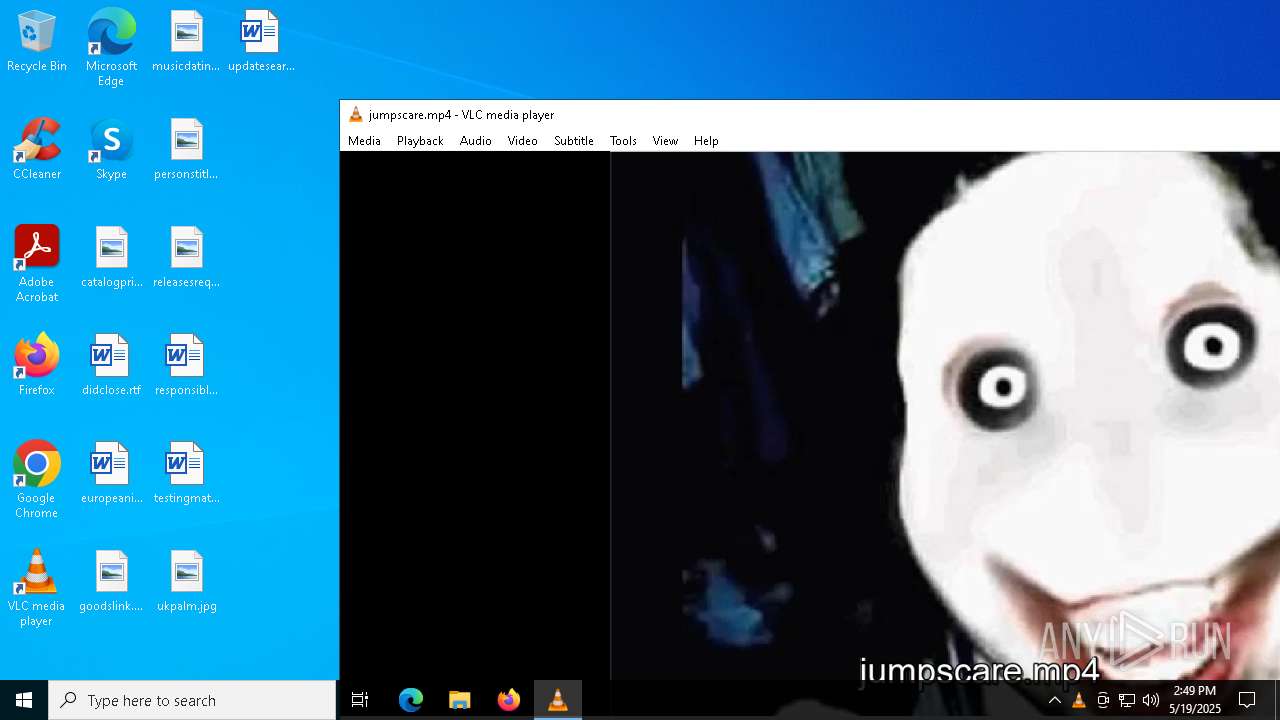This screenshot has width=1280, height=720.
Task: Click the VLC video playback area
Action: tap(810, 415)
